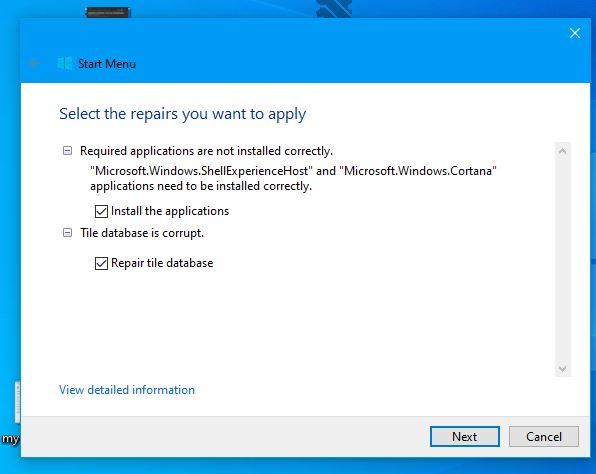
Task: Select 'Tile database is corrupt.' text
Action: [x=142, y=233]
